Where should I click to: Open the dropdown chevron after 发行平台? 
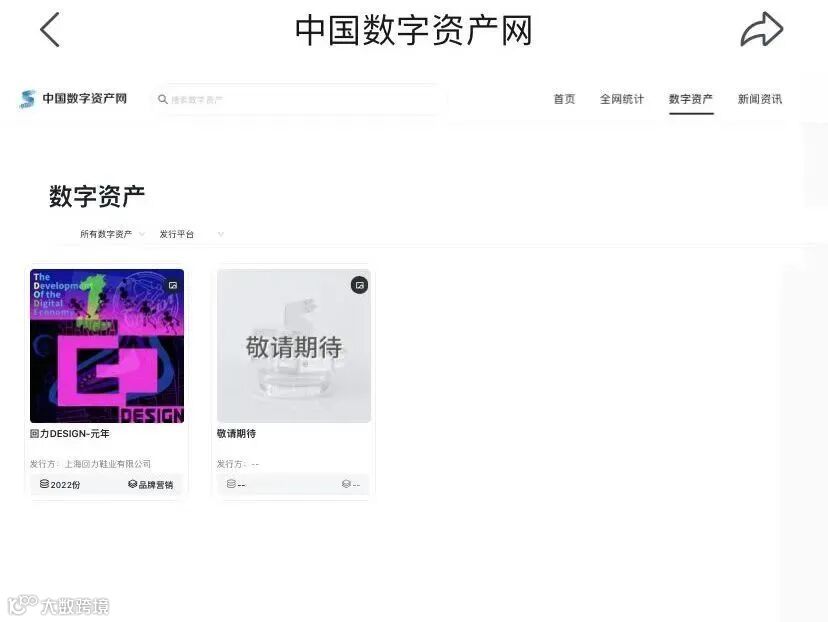(221, 234)
